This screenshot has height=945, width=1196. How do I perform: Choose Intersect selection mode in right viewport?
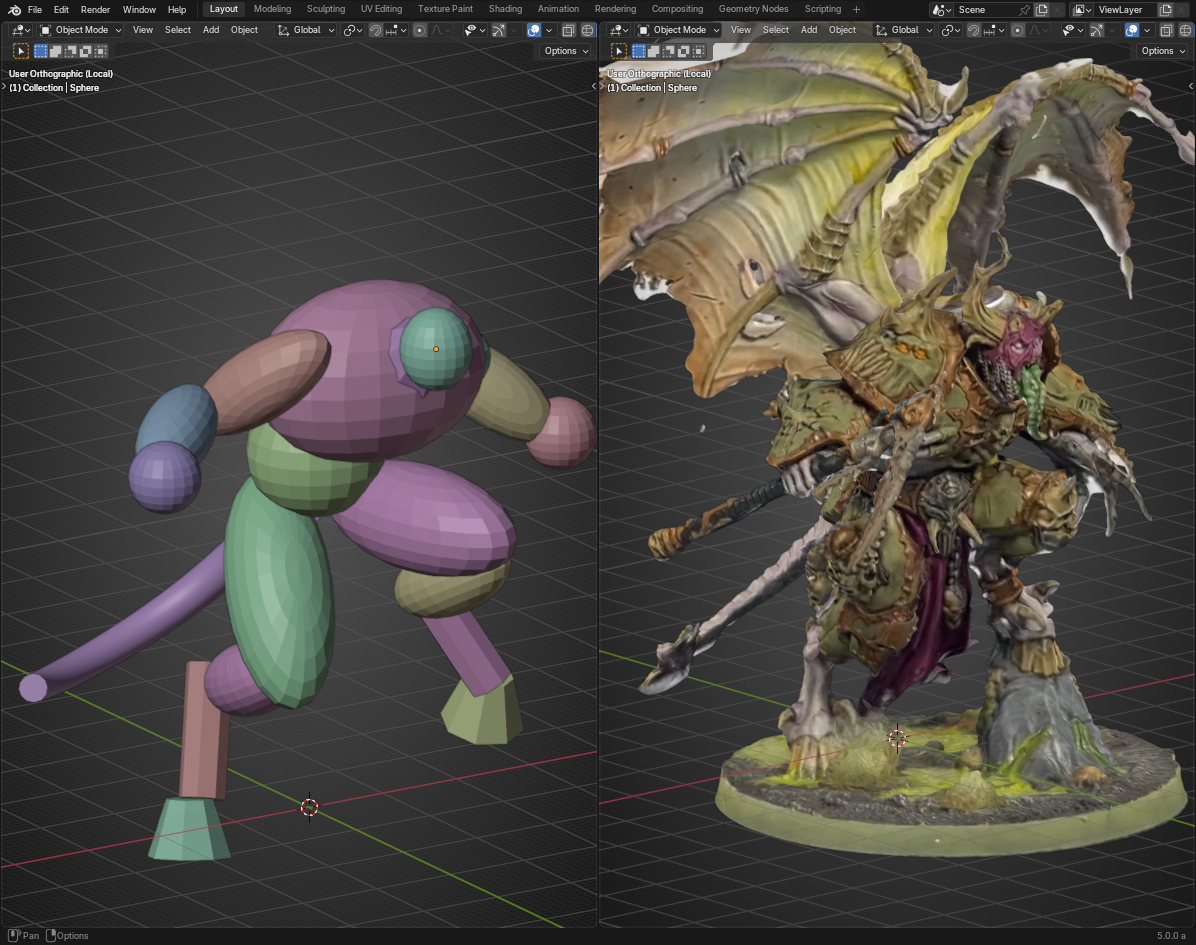698,51
